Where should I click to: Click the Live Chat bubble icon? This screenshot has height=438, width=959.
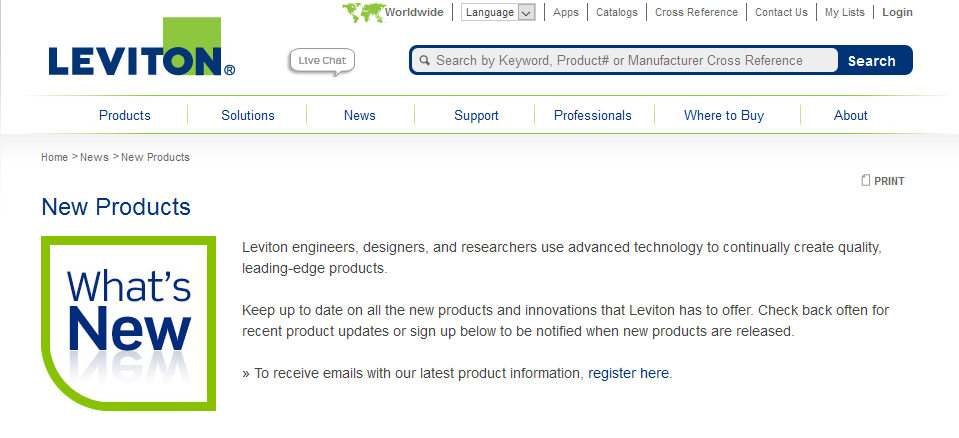point(322,61)
